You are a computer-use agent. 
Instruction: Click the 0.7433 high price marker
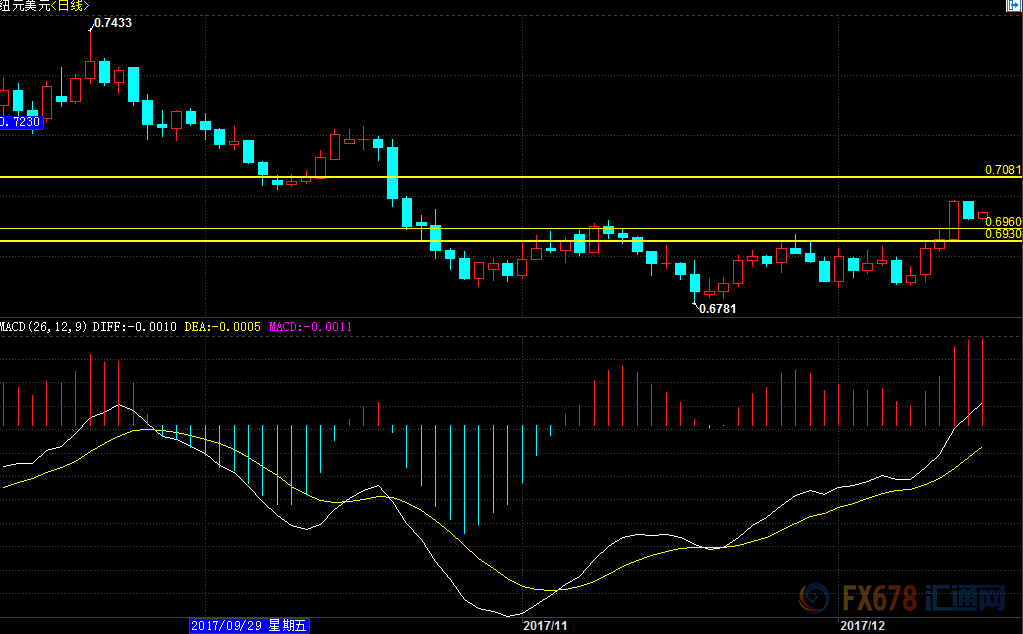111,22
